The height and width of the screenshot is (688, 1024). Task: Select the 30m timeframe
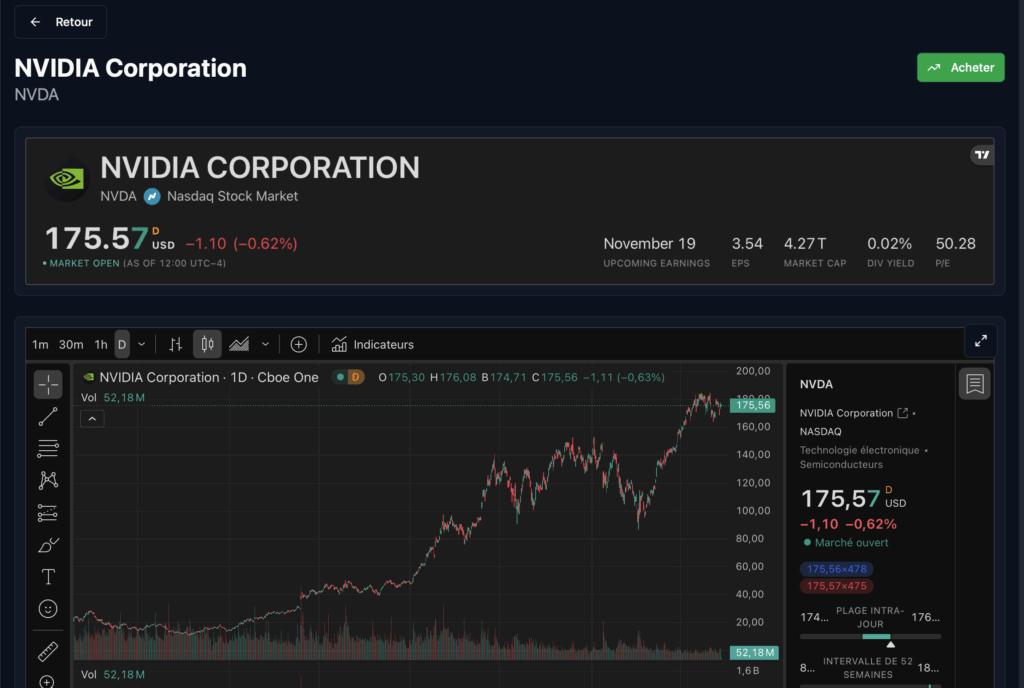click(71, 344)
